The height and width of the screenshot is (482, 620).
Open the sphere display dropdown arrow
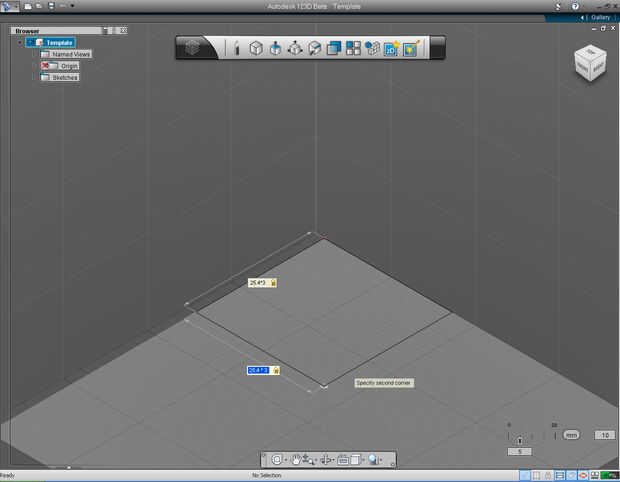(x=381, y=460)
